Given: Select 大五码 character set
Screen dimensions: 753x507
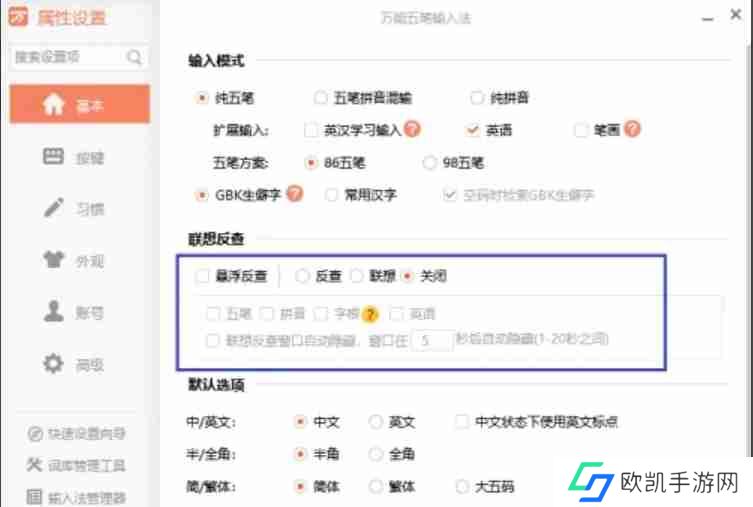Looking at the screenshot, I should (462, 486).
